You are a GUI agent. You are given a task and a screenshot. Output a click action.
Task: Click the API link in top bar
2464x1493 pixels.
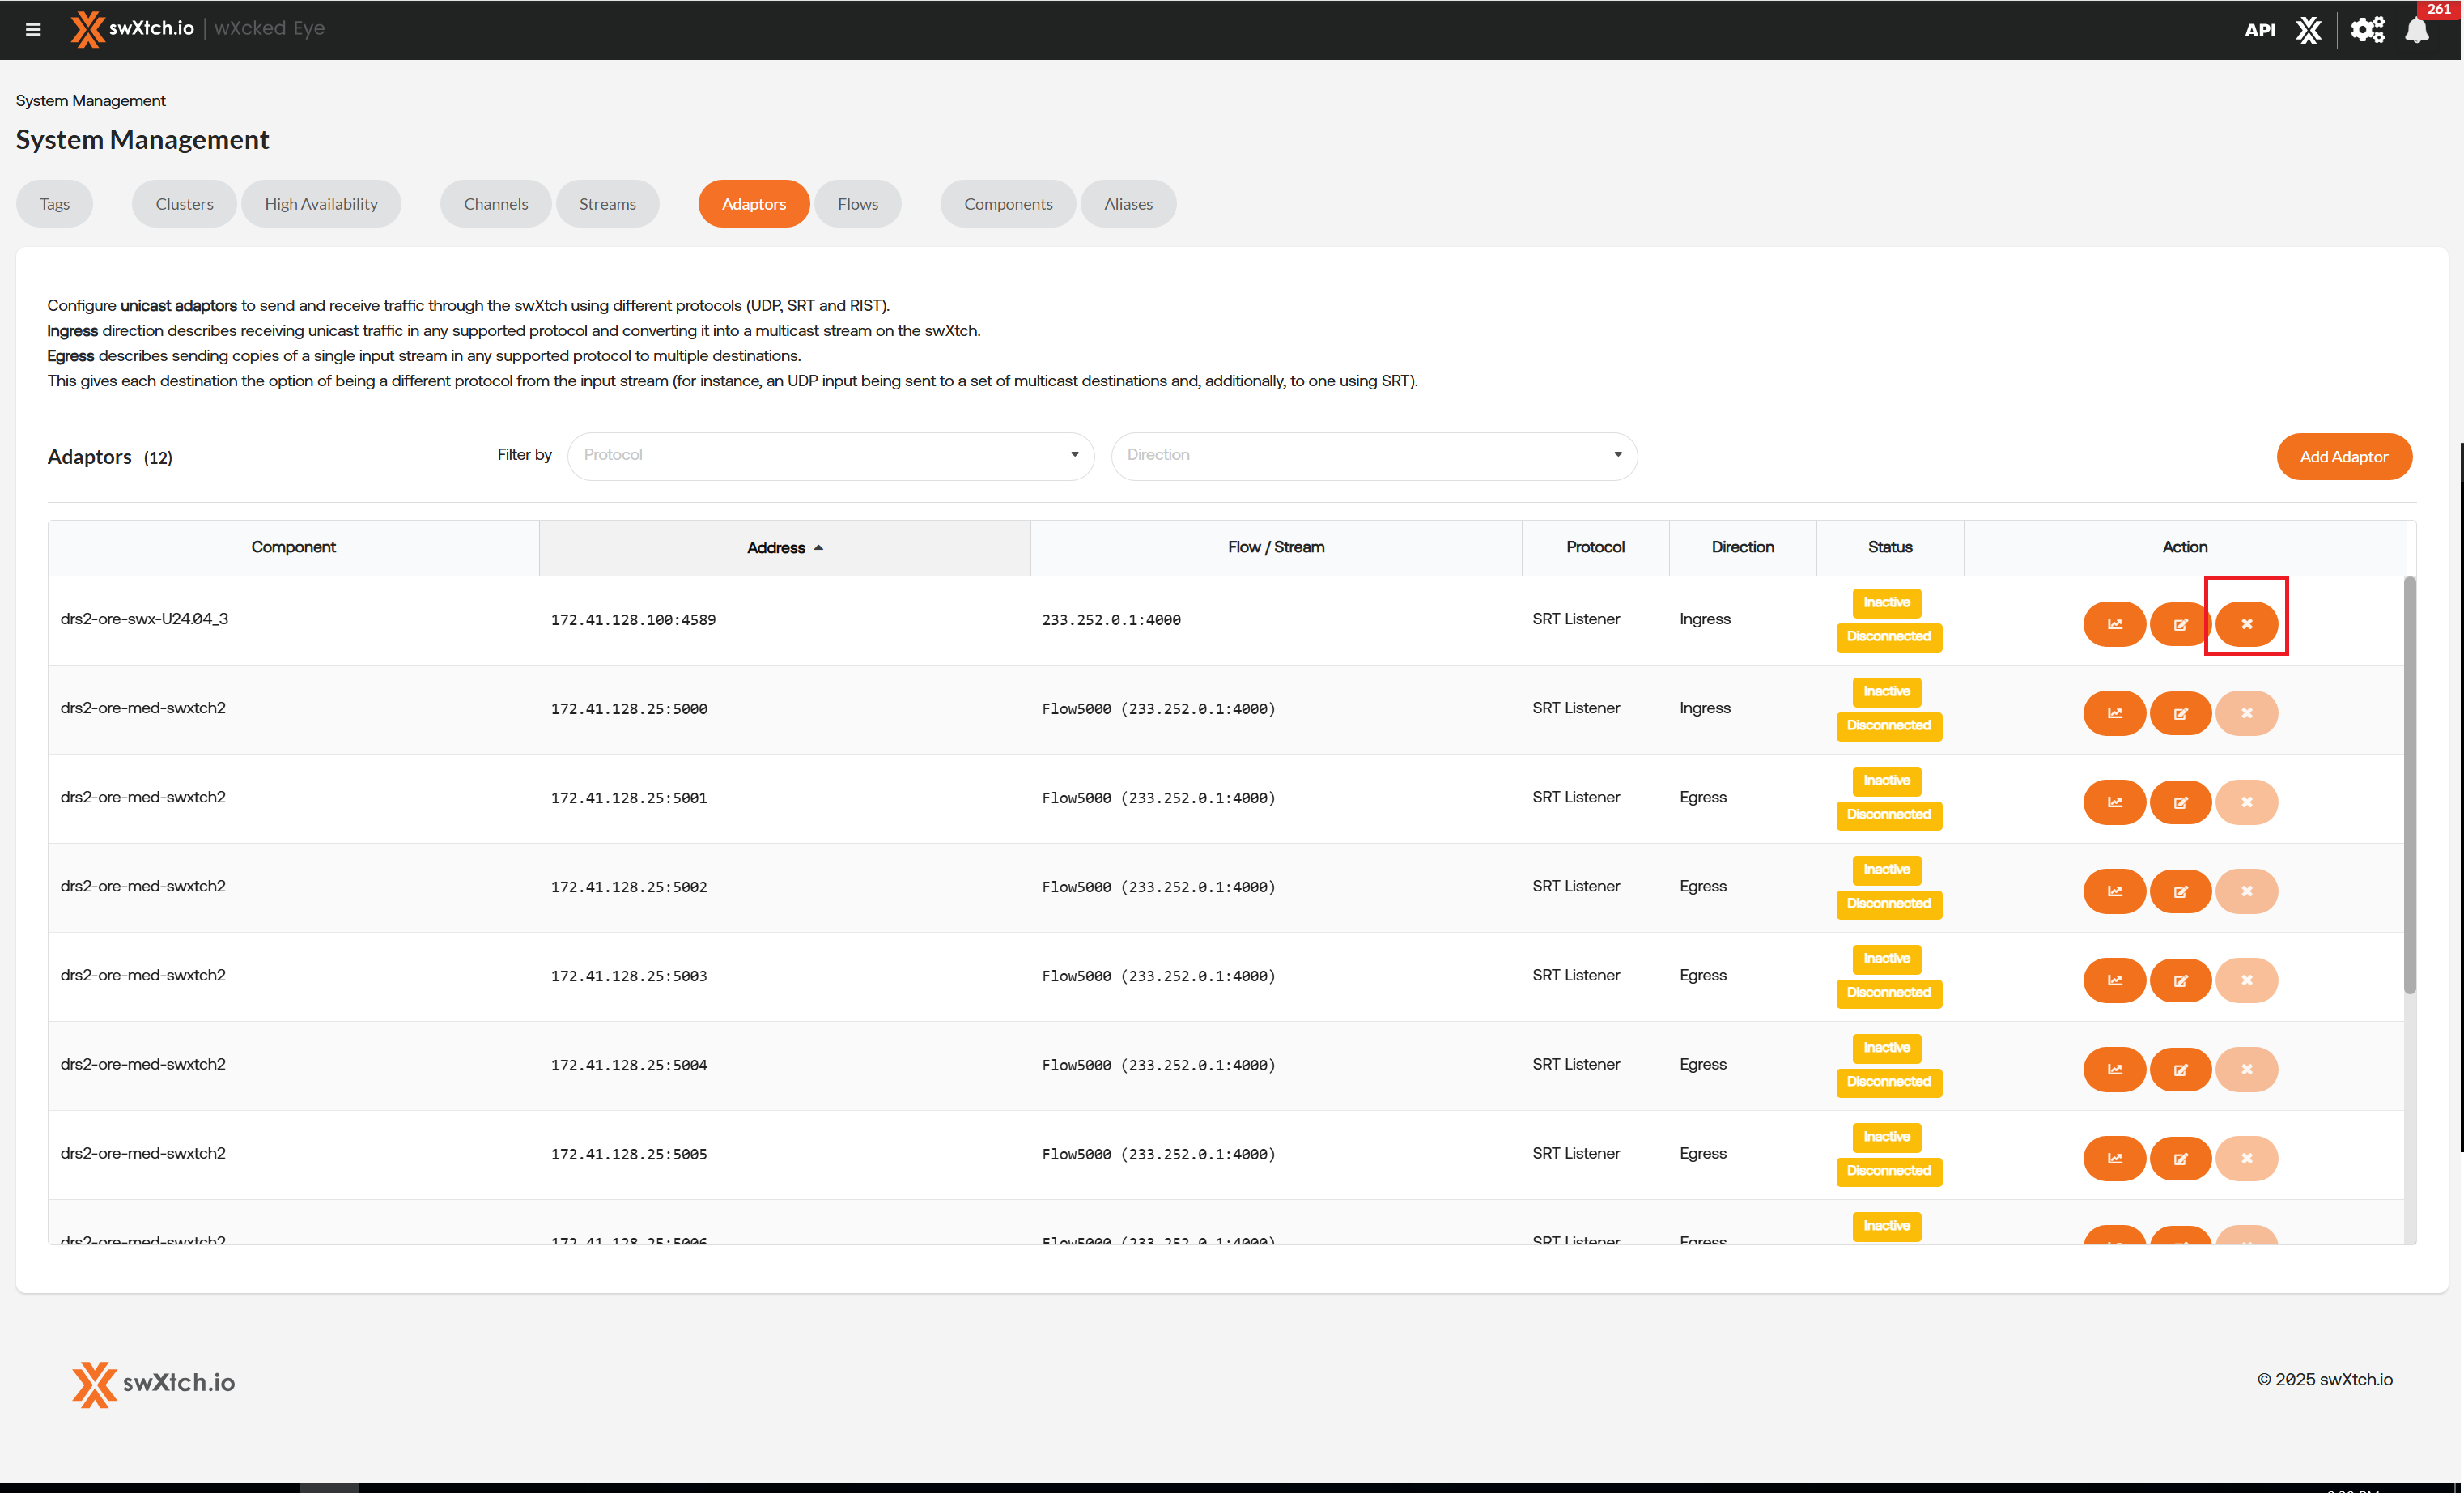point(2259,30)
